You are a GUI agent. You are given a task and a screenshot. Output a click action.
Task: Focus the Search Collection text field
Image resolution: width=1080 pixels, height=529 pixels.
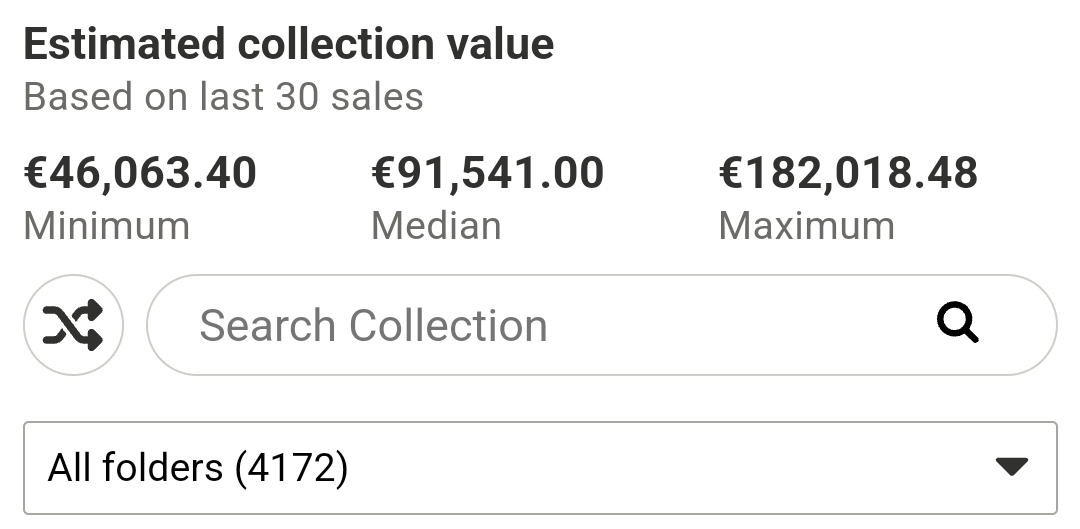tap(601, 325)
